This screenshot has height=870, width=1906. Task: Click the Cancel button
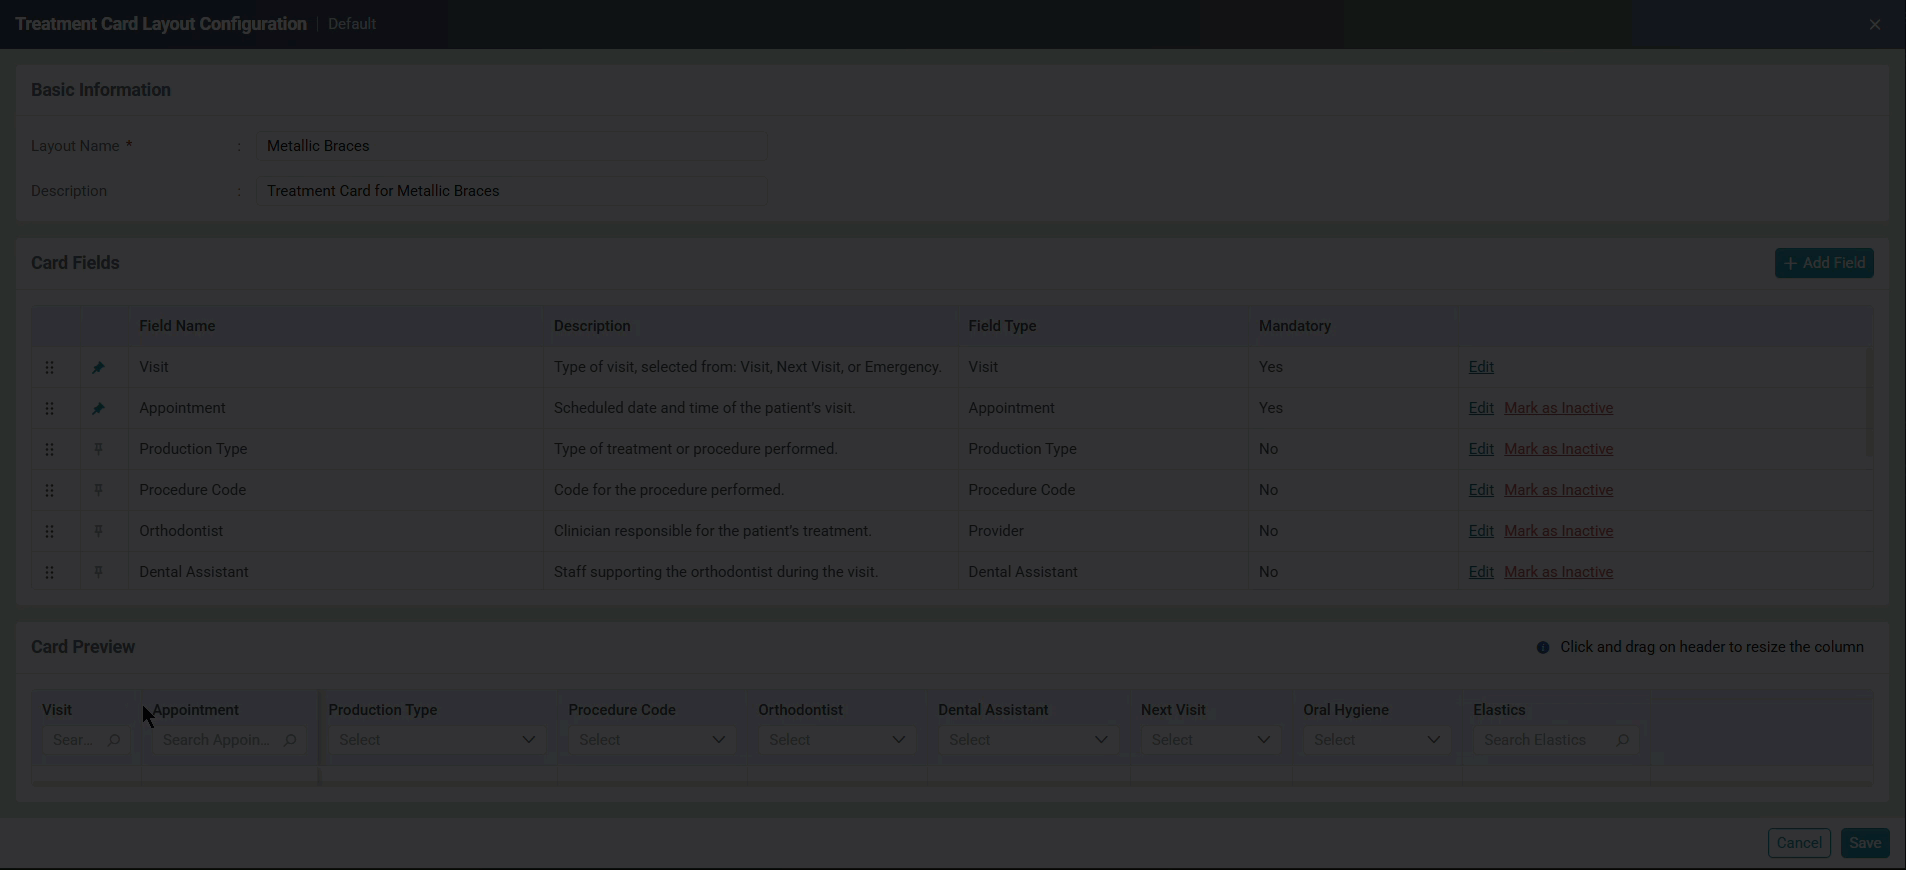point(1799,843)
